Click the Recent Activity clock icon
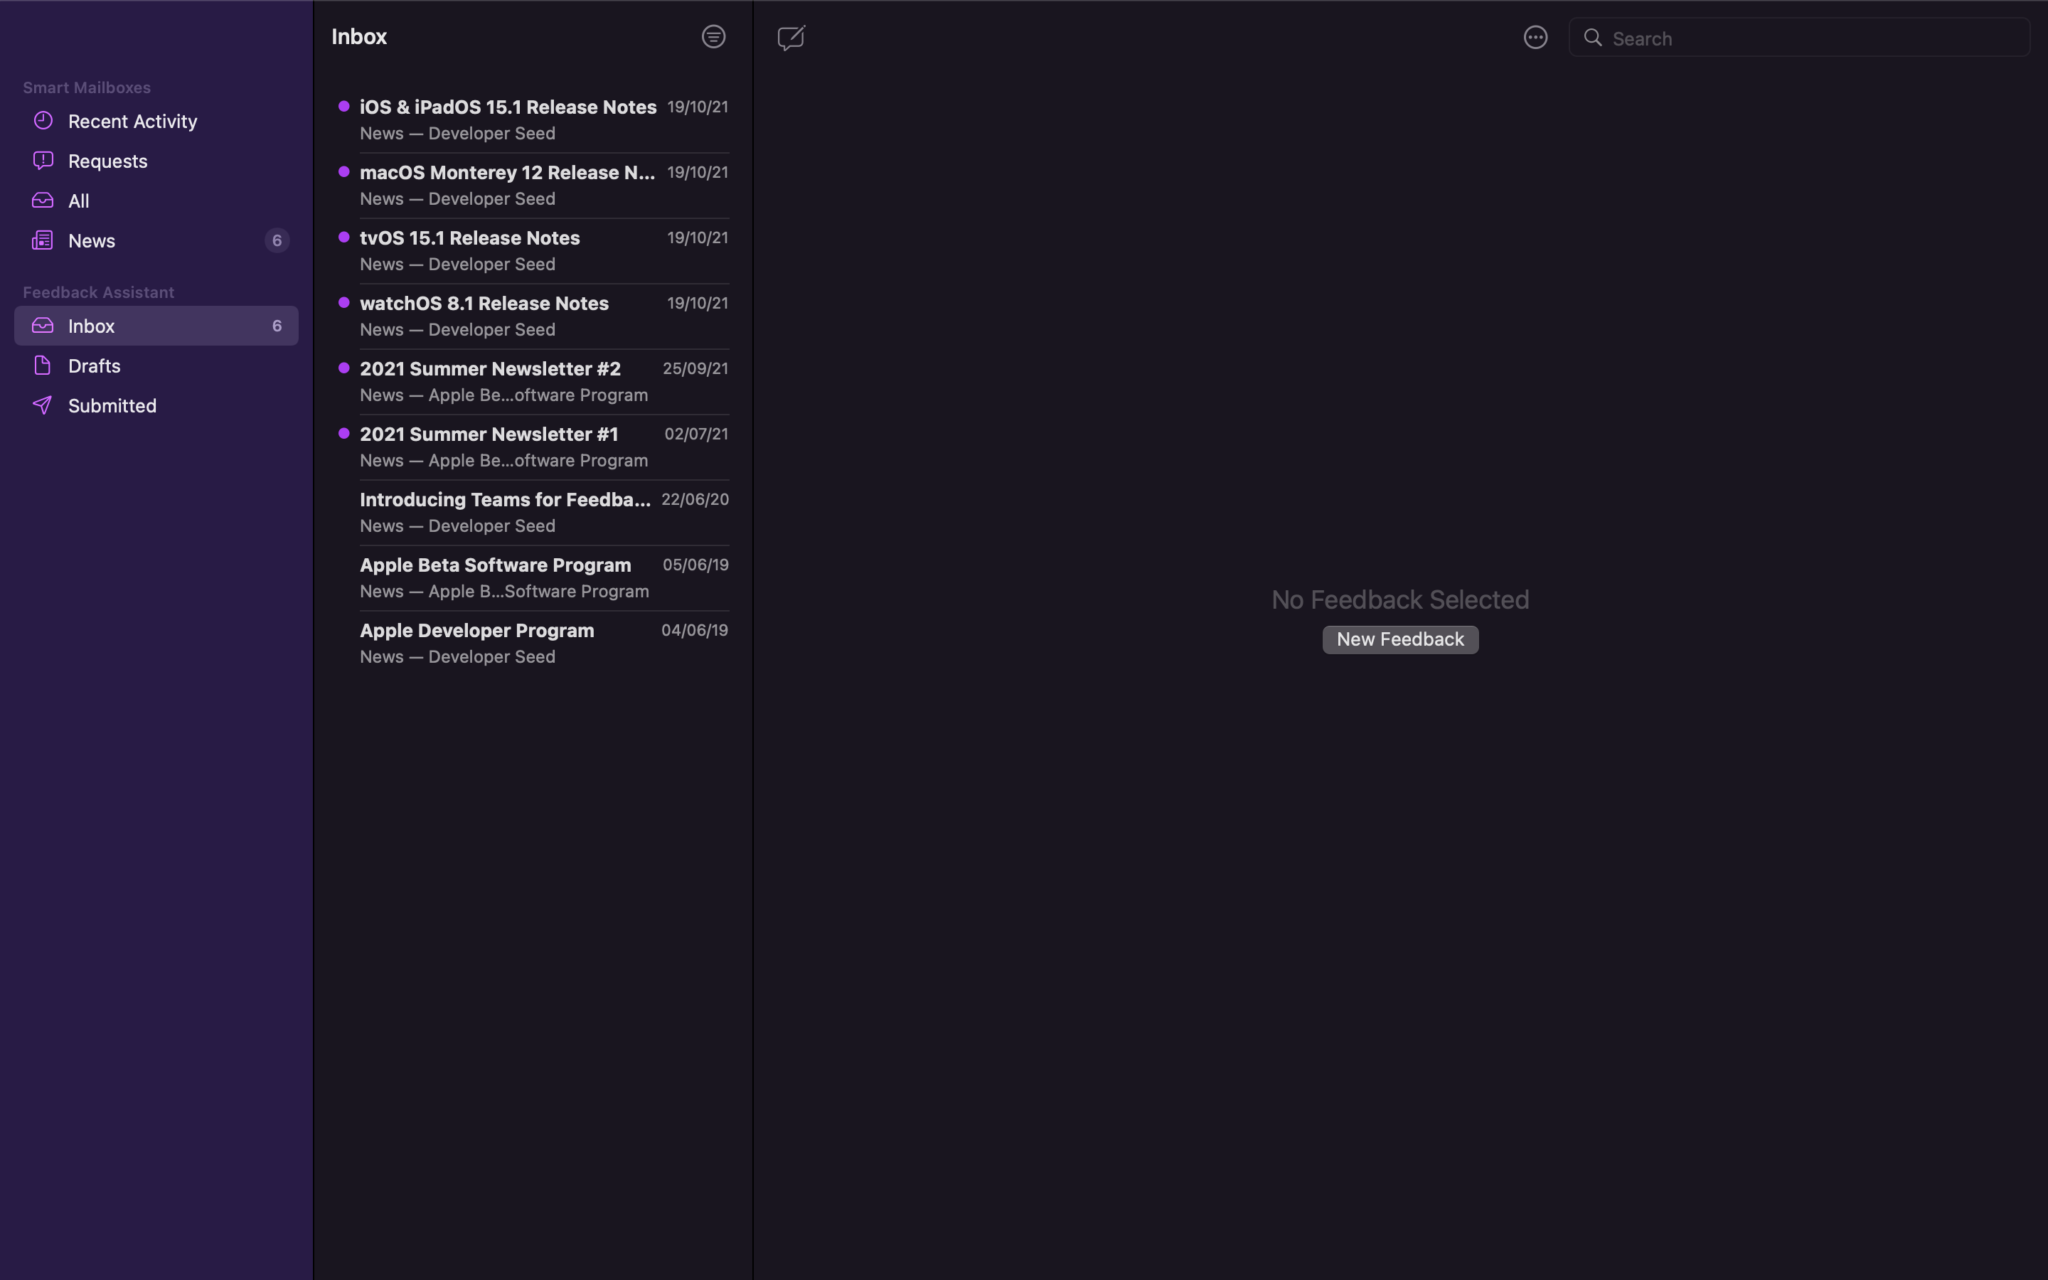 (43, 121)
